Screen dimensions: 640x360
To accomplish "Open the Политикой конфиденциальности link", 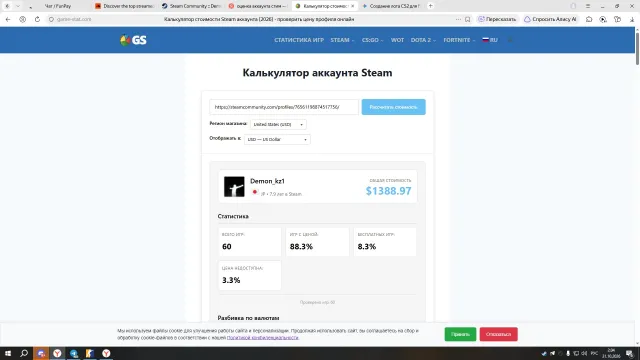I will pos(262,338).
